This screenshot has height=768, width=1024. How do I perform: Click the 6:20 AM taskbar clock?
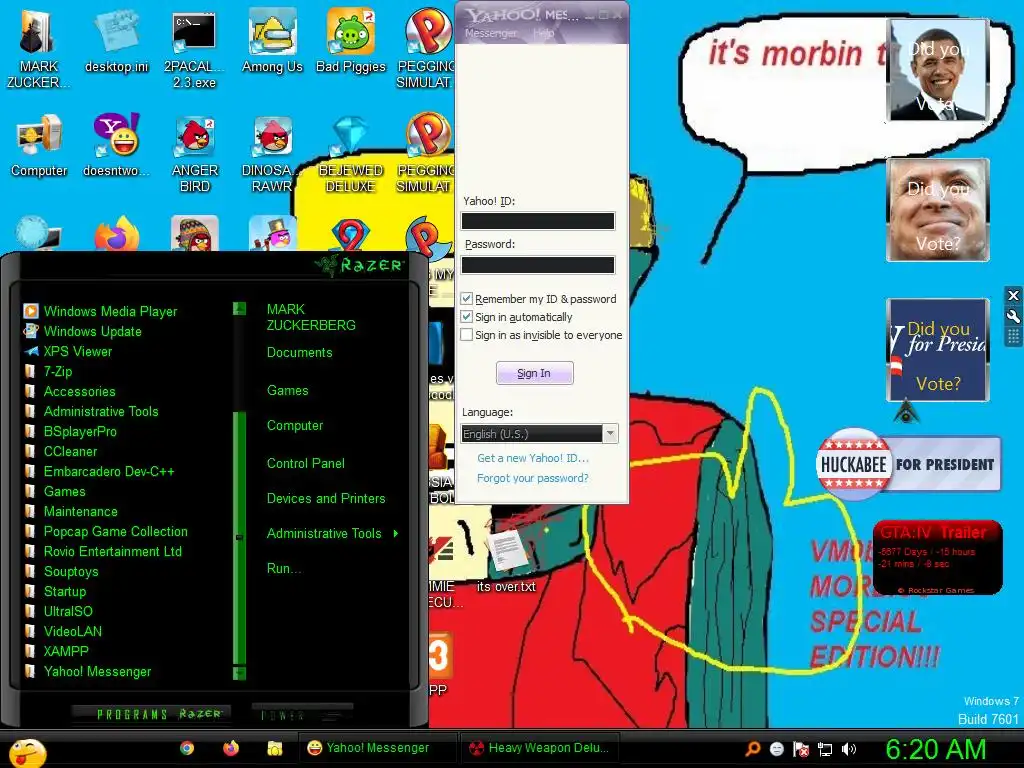[x=935, y=749]
